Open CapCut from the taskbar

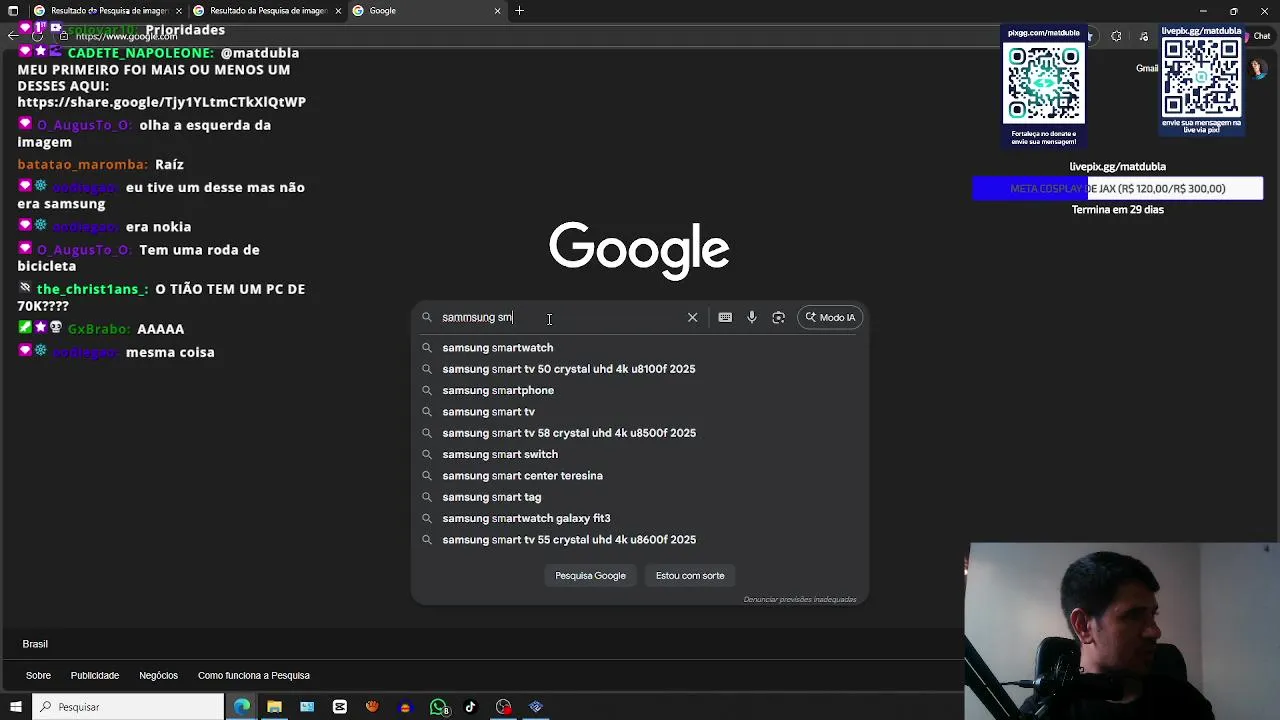click(x=340, y=707)
